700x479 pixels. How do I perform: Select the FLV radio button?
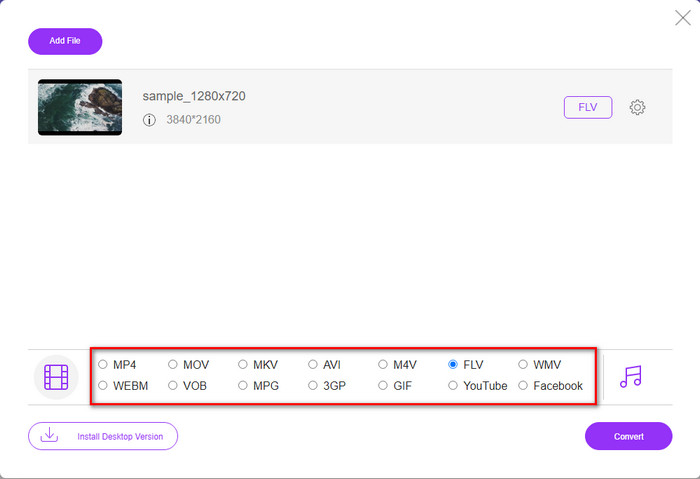(453, 364)
